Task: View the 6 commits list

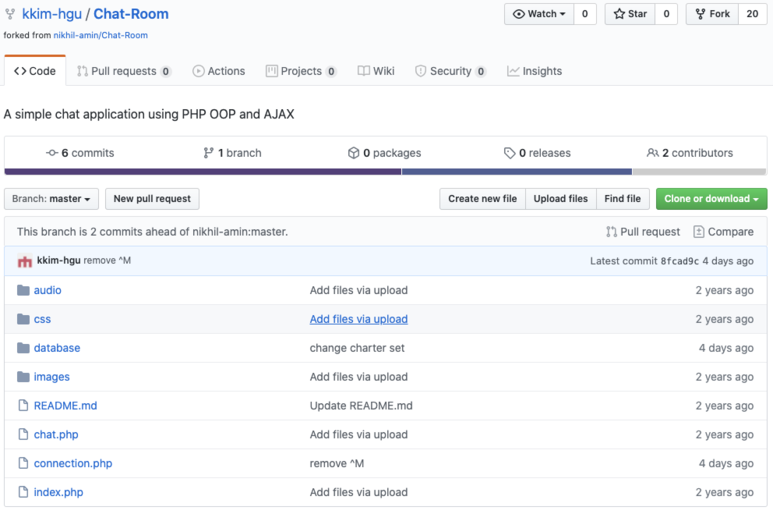Action: coord(80,153)
